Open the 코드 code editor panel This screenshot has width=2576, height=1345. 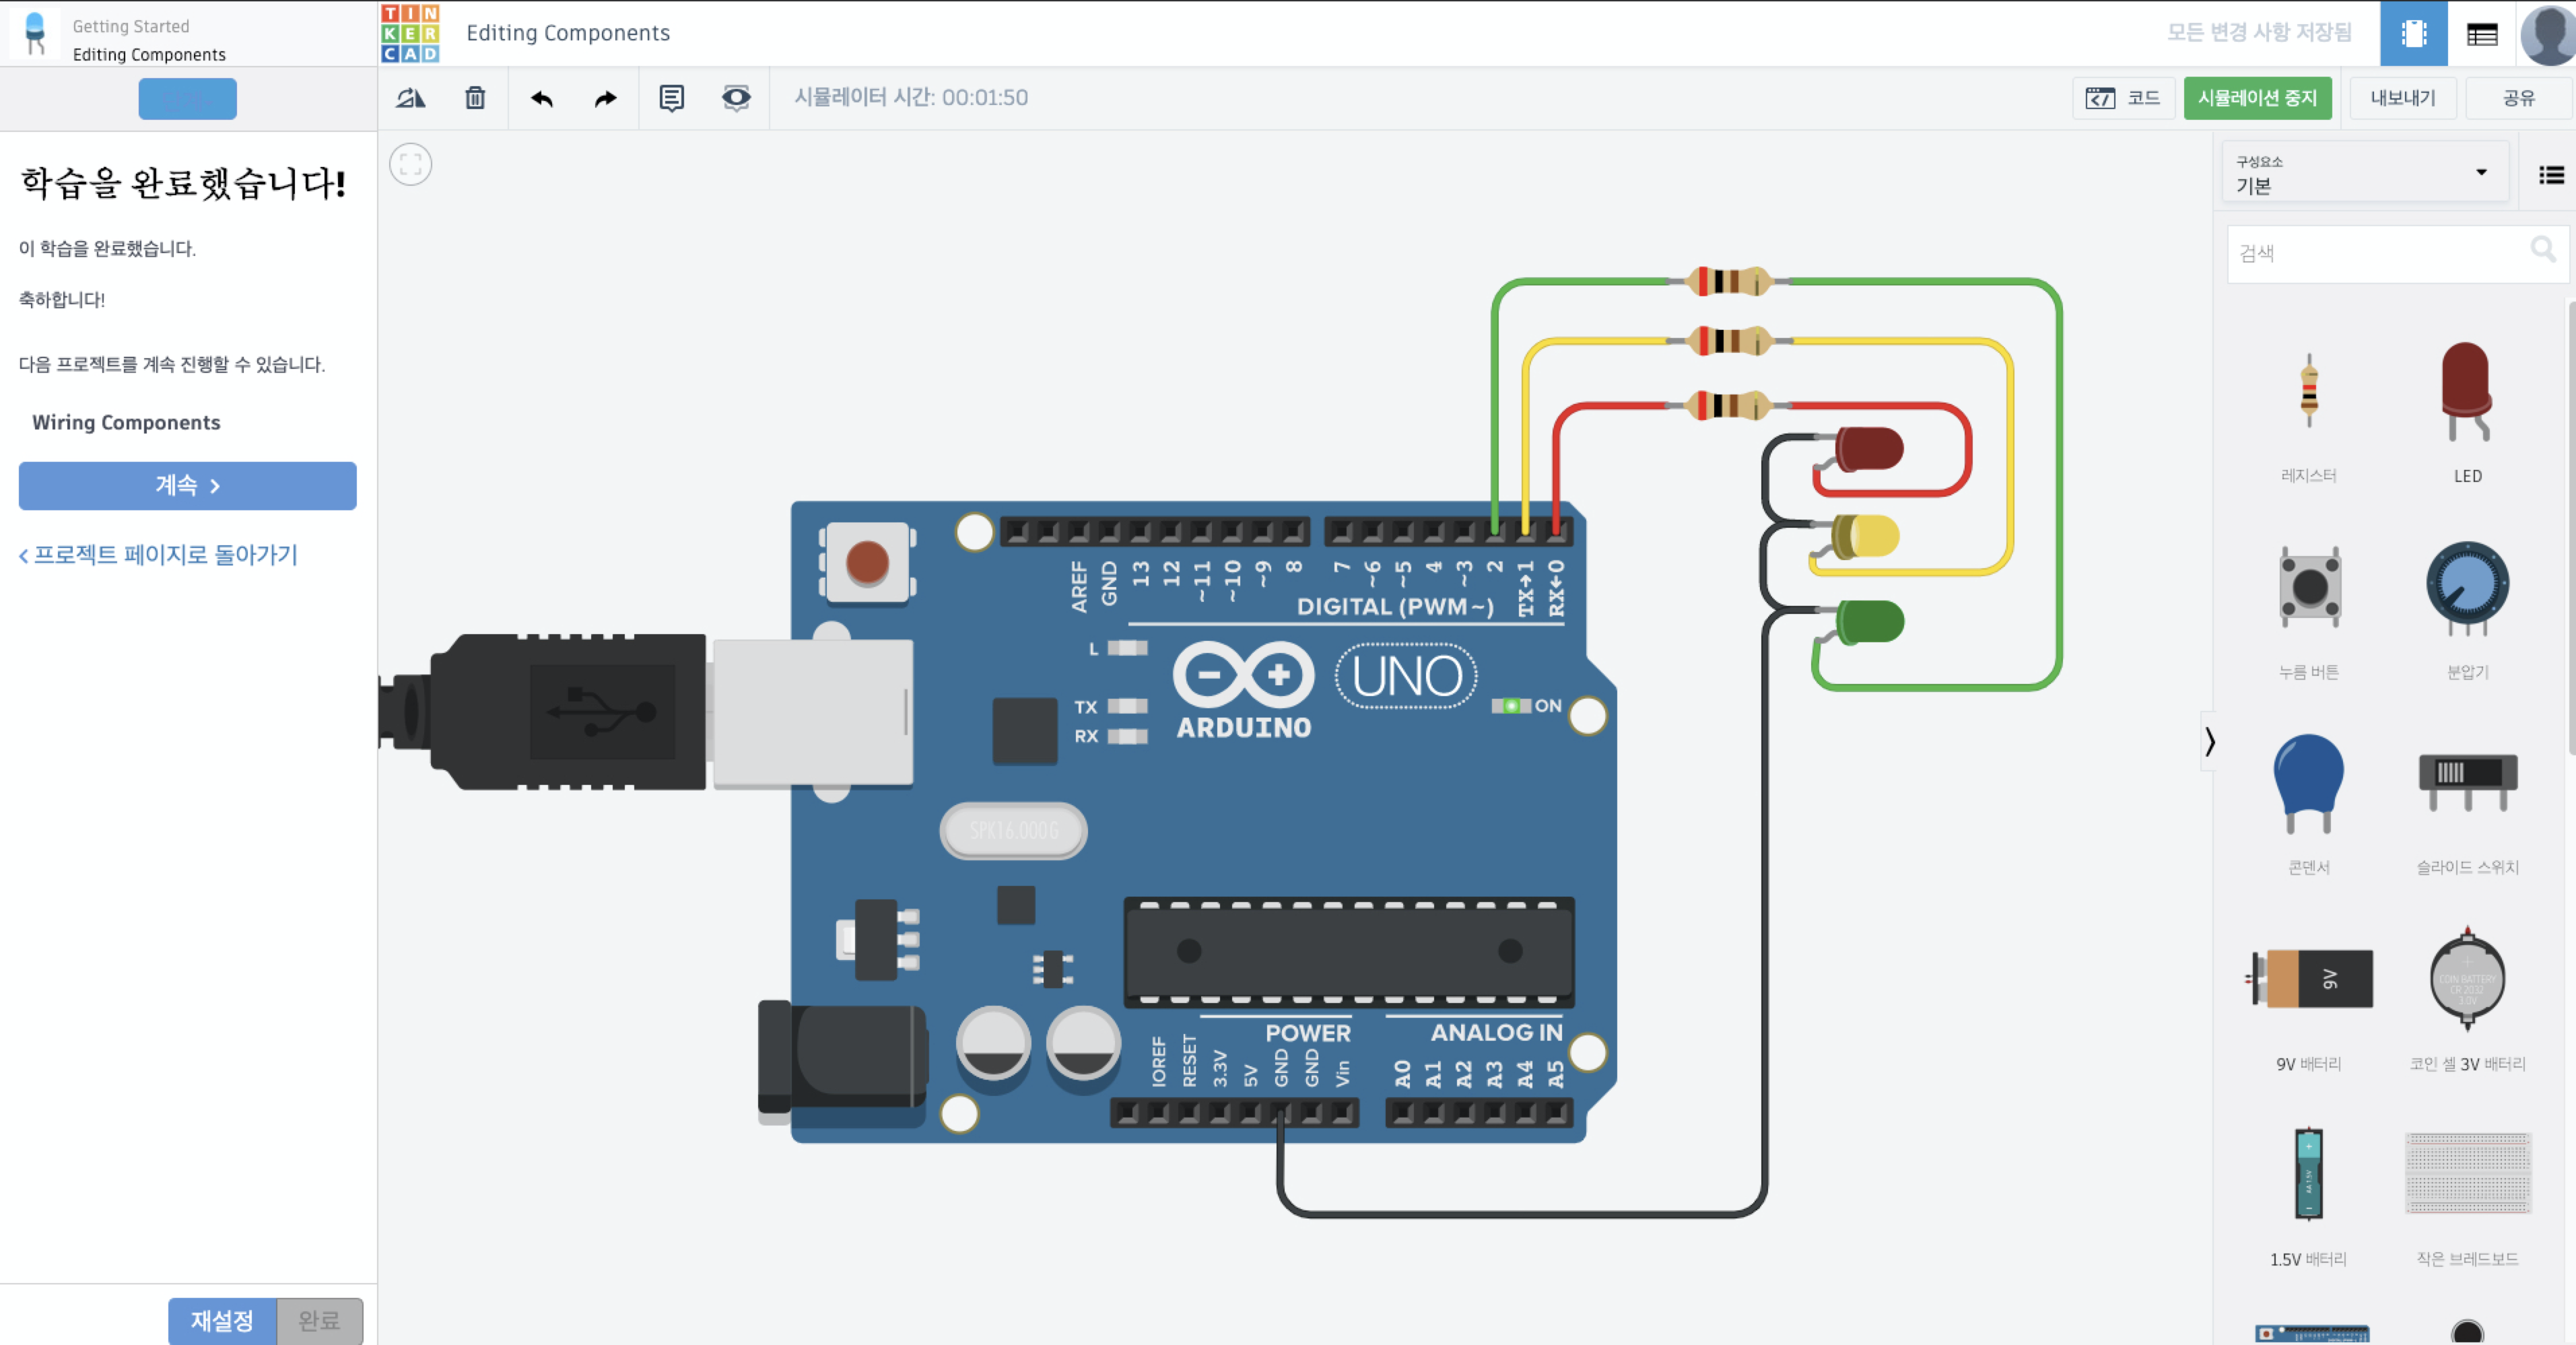pos(2123,98)
